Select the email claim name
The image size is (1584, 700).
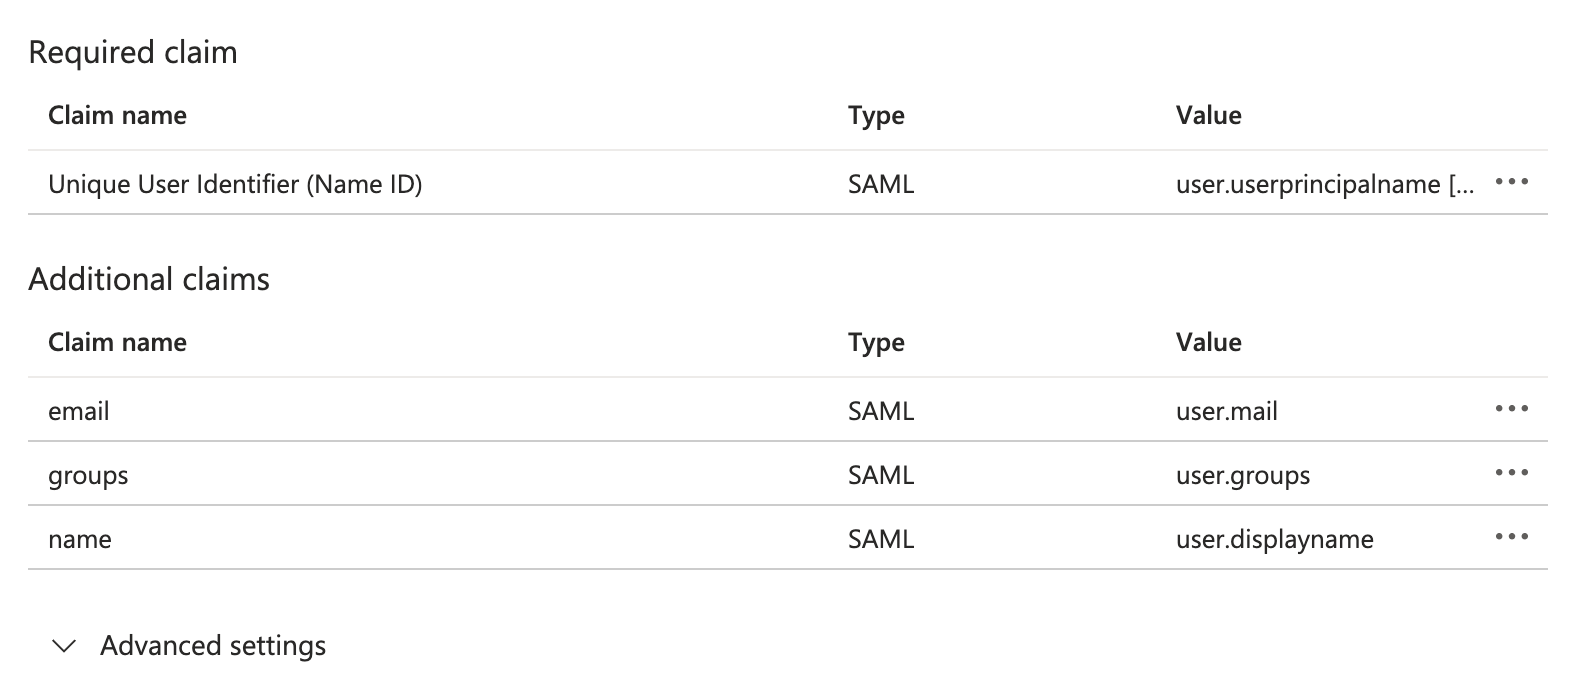tap(79, 412)
